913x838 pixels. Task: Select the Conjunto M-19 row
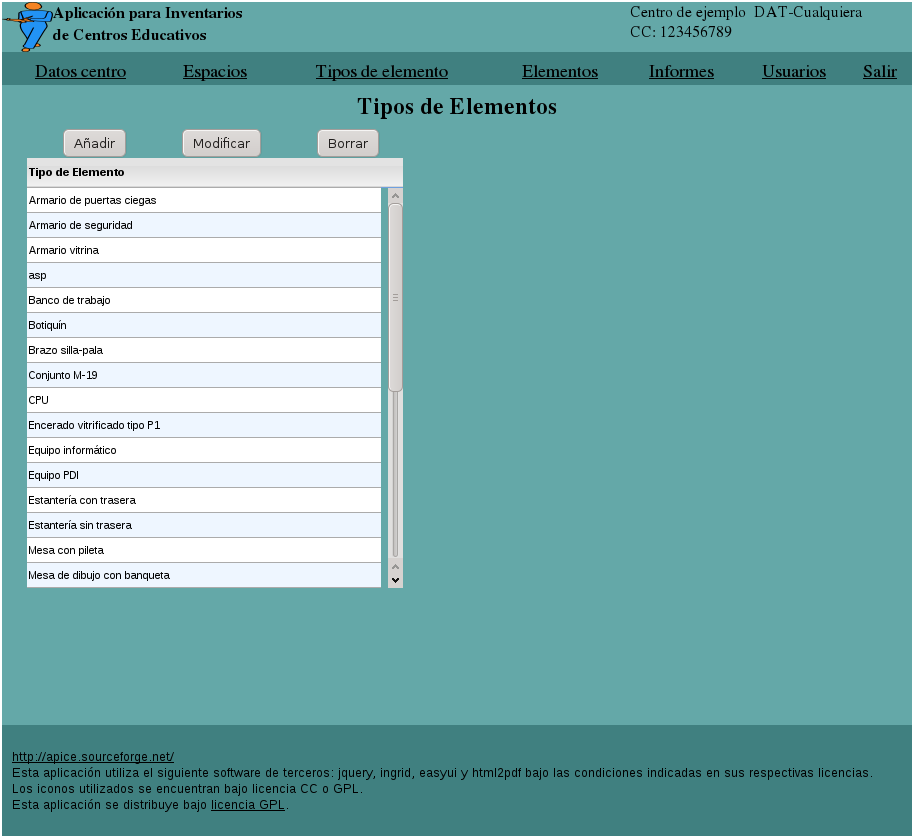tap(204, 376)
